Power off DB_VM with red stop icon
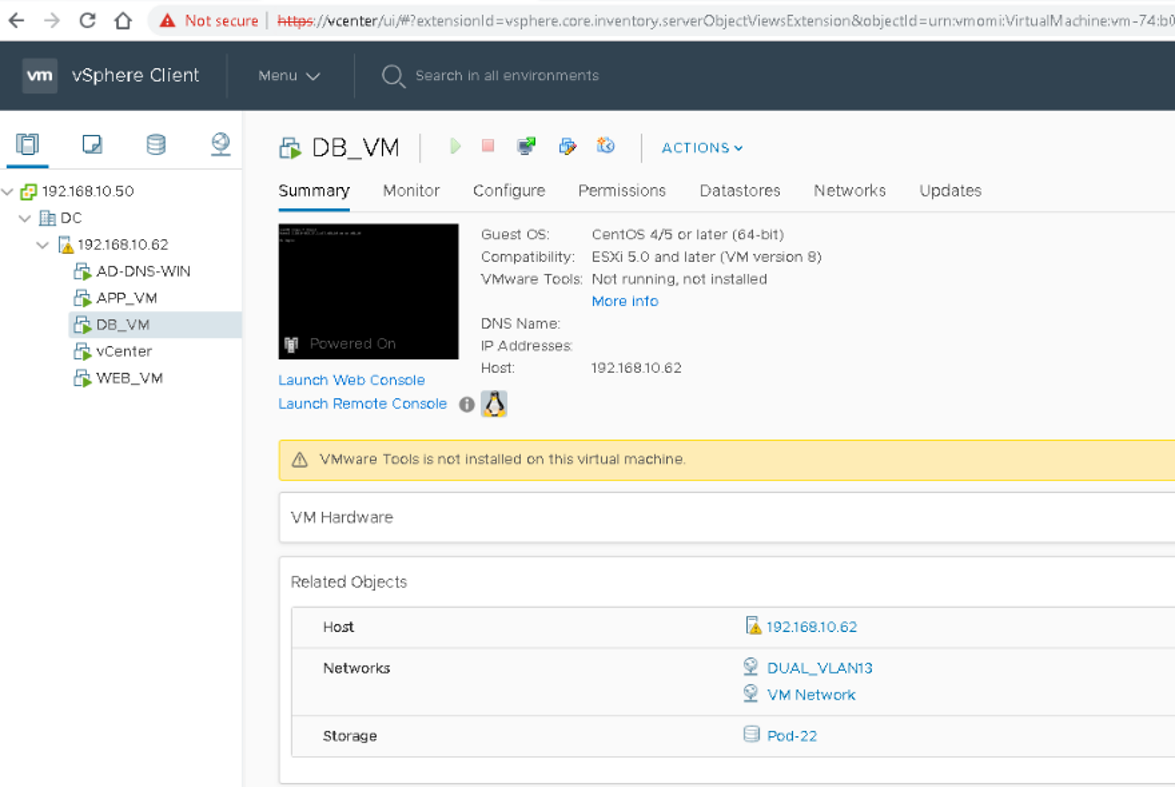This screenshot has width=1175, height=787. [x=488, y=145]
